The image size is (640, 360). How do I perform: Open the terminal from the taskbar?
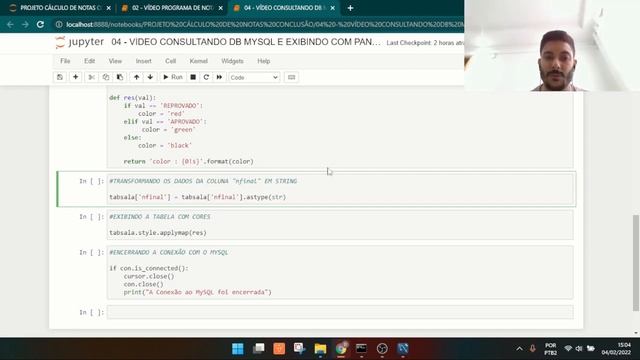[x=361, y=349]
